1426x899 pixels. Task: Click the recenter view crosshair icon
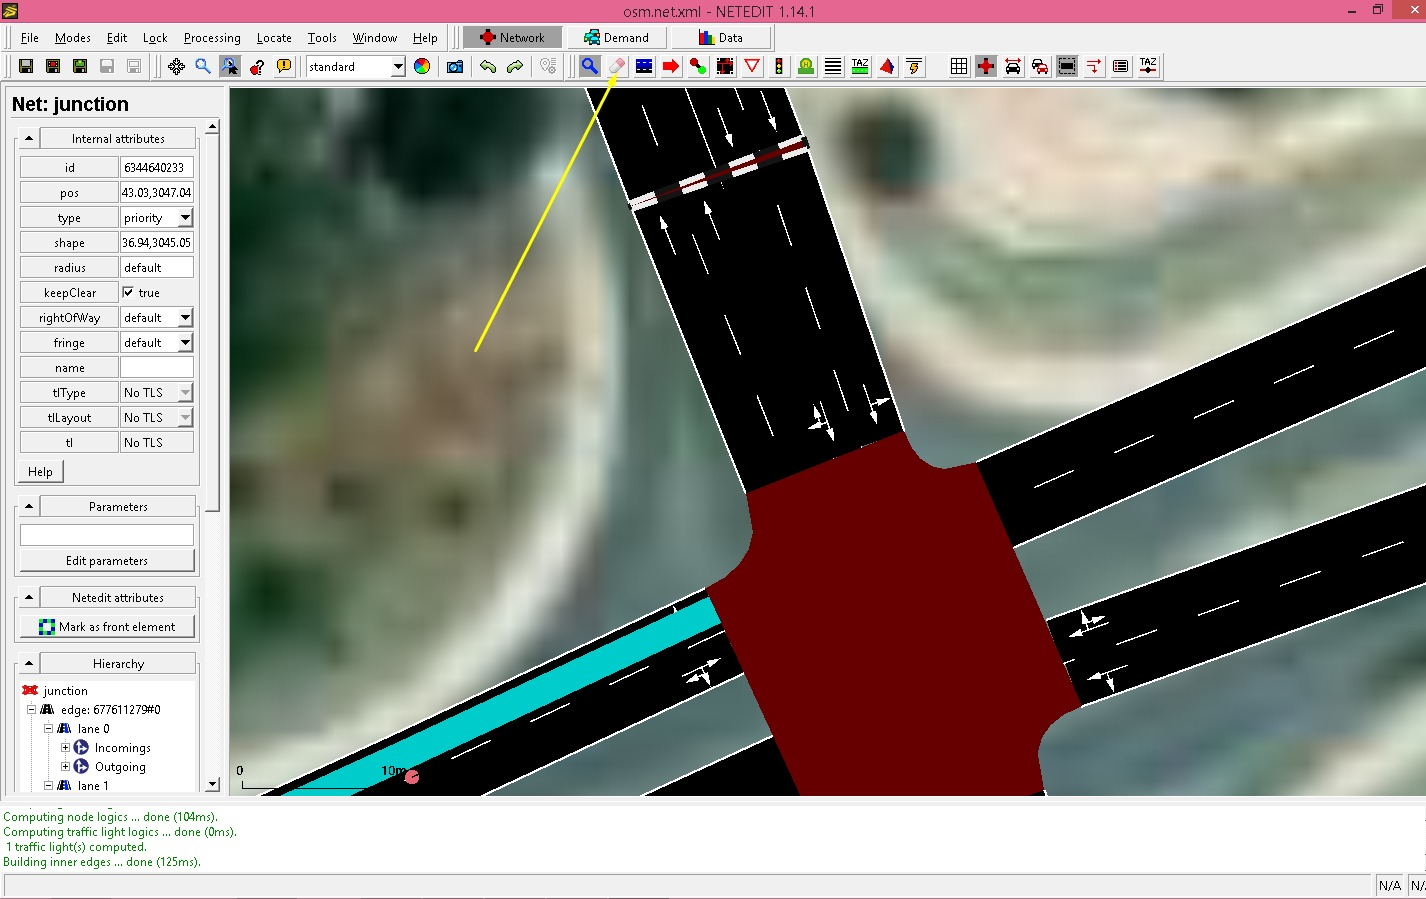(176, 66)
